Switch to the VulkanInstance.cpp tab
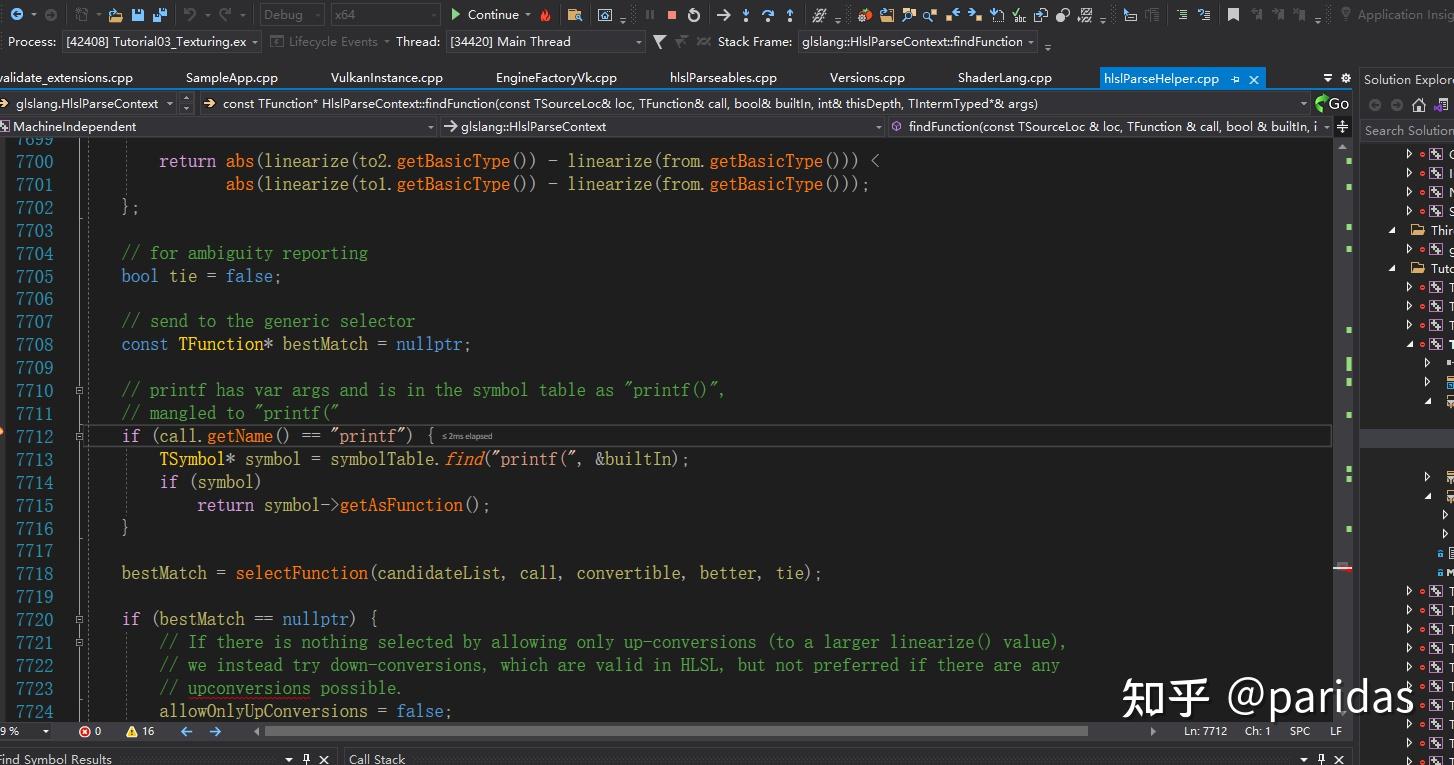Screen dimensions: 1454x765 [387, 78]
